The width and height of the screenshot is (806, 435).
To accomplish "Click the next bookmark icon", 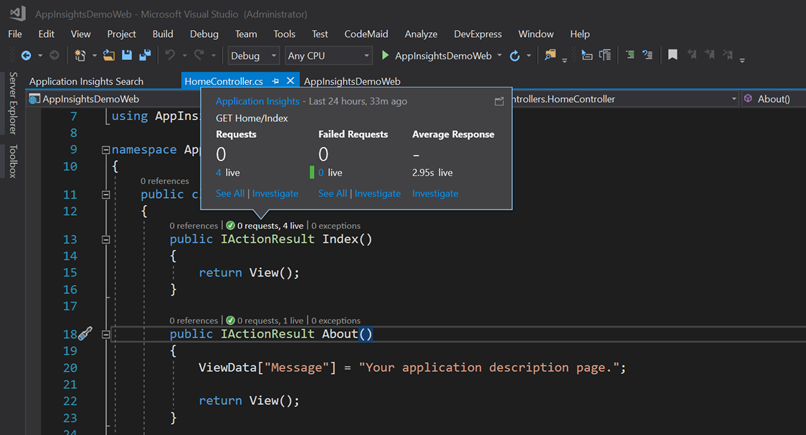I will 710,55.
